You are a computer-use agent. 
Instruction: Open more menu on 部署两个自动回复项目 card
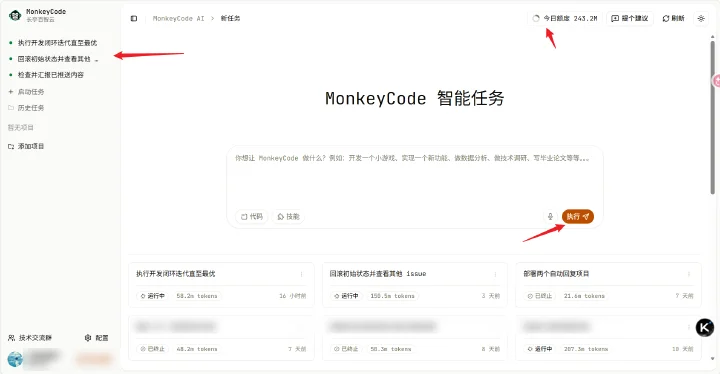click(689, 274)
